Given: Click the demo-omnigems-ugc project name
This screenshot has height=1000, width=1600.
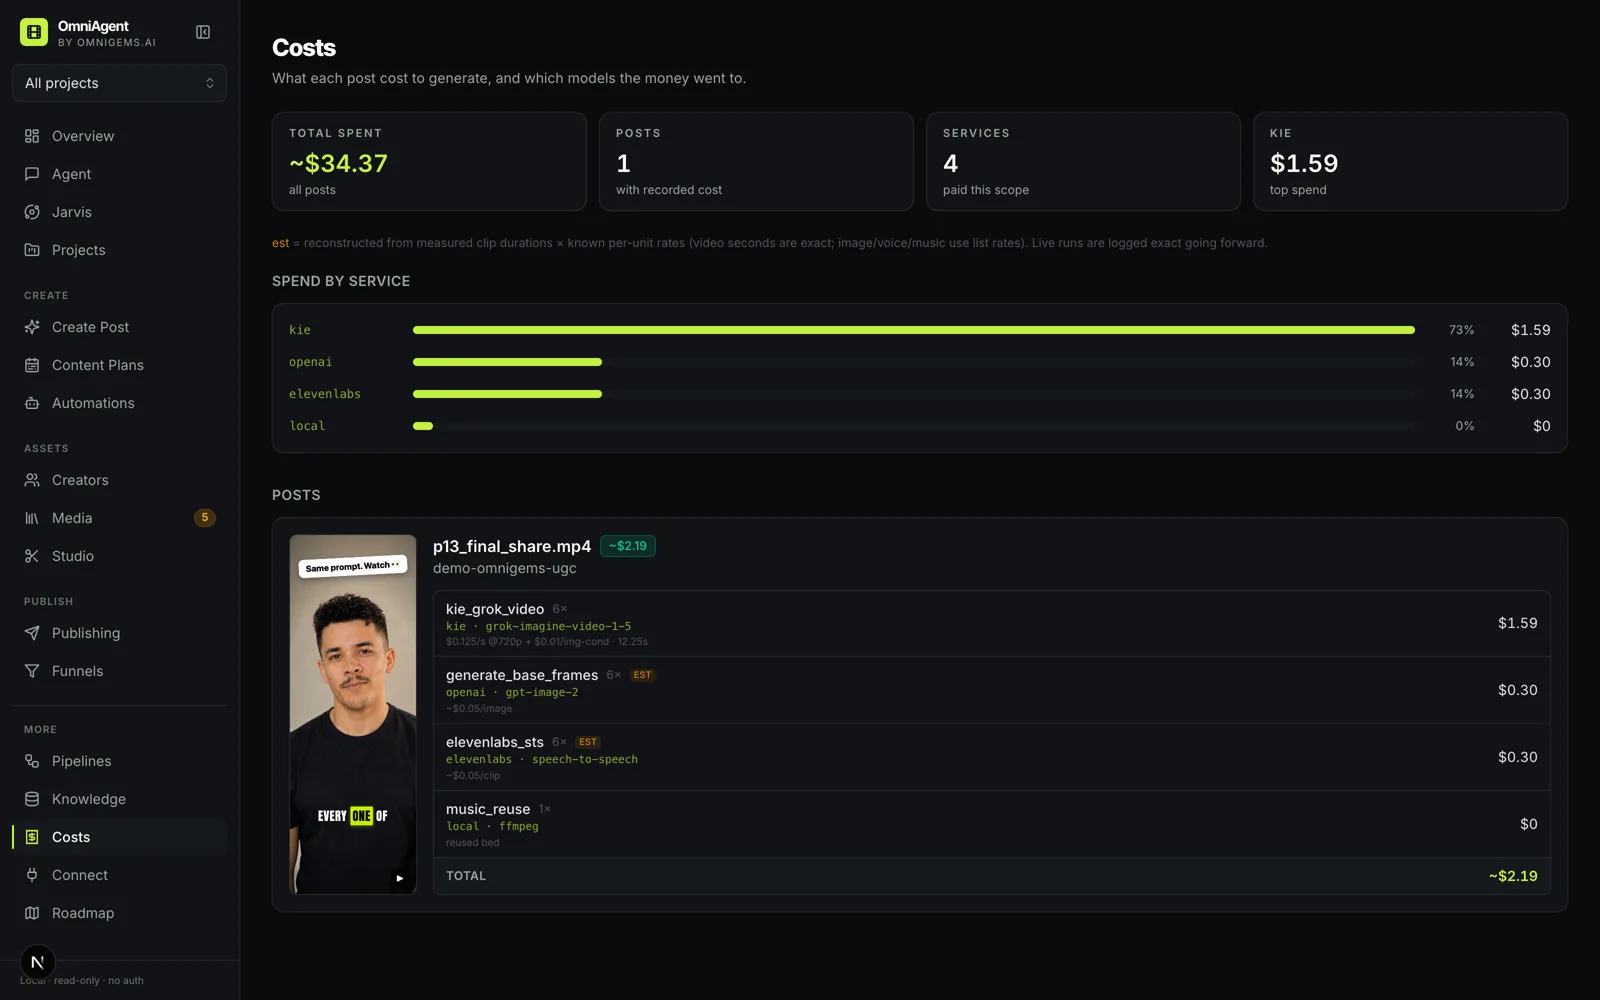Looking at the screenshot, I should tap(505, 568).
